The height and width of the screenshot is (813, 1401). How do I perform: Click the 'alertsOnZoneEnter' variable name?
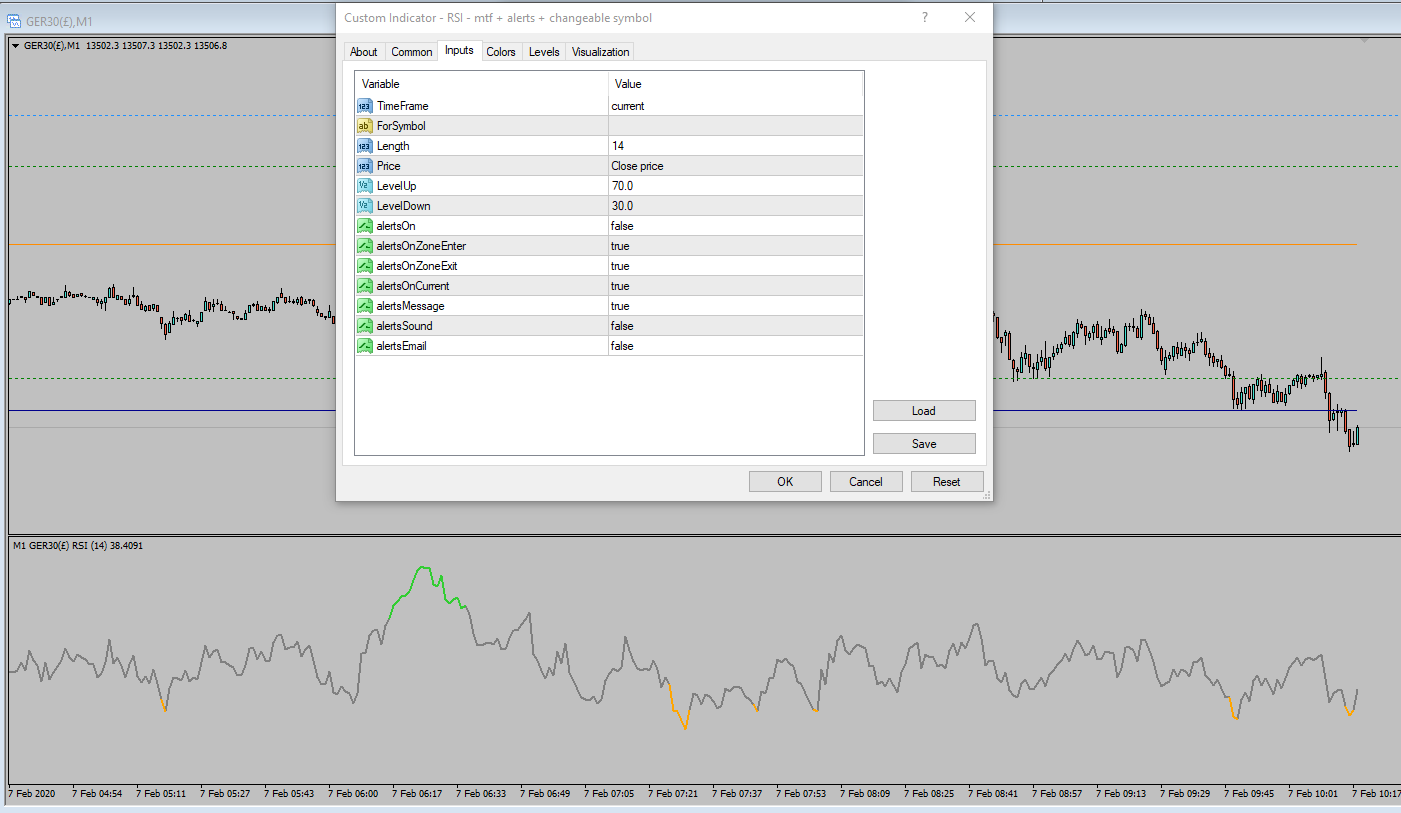coord(421,246)
